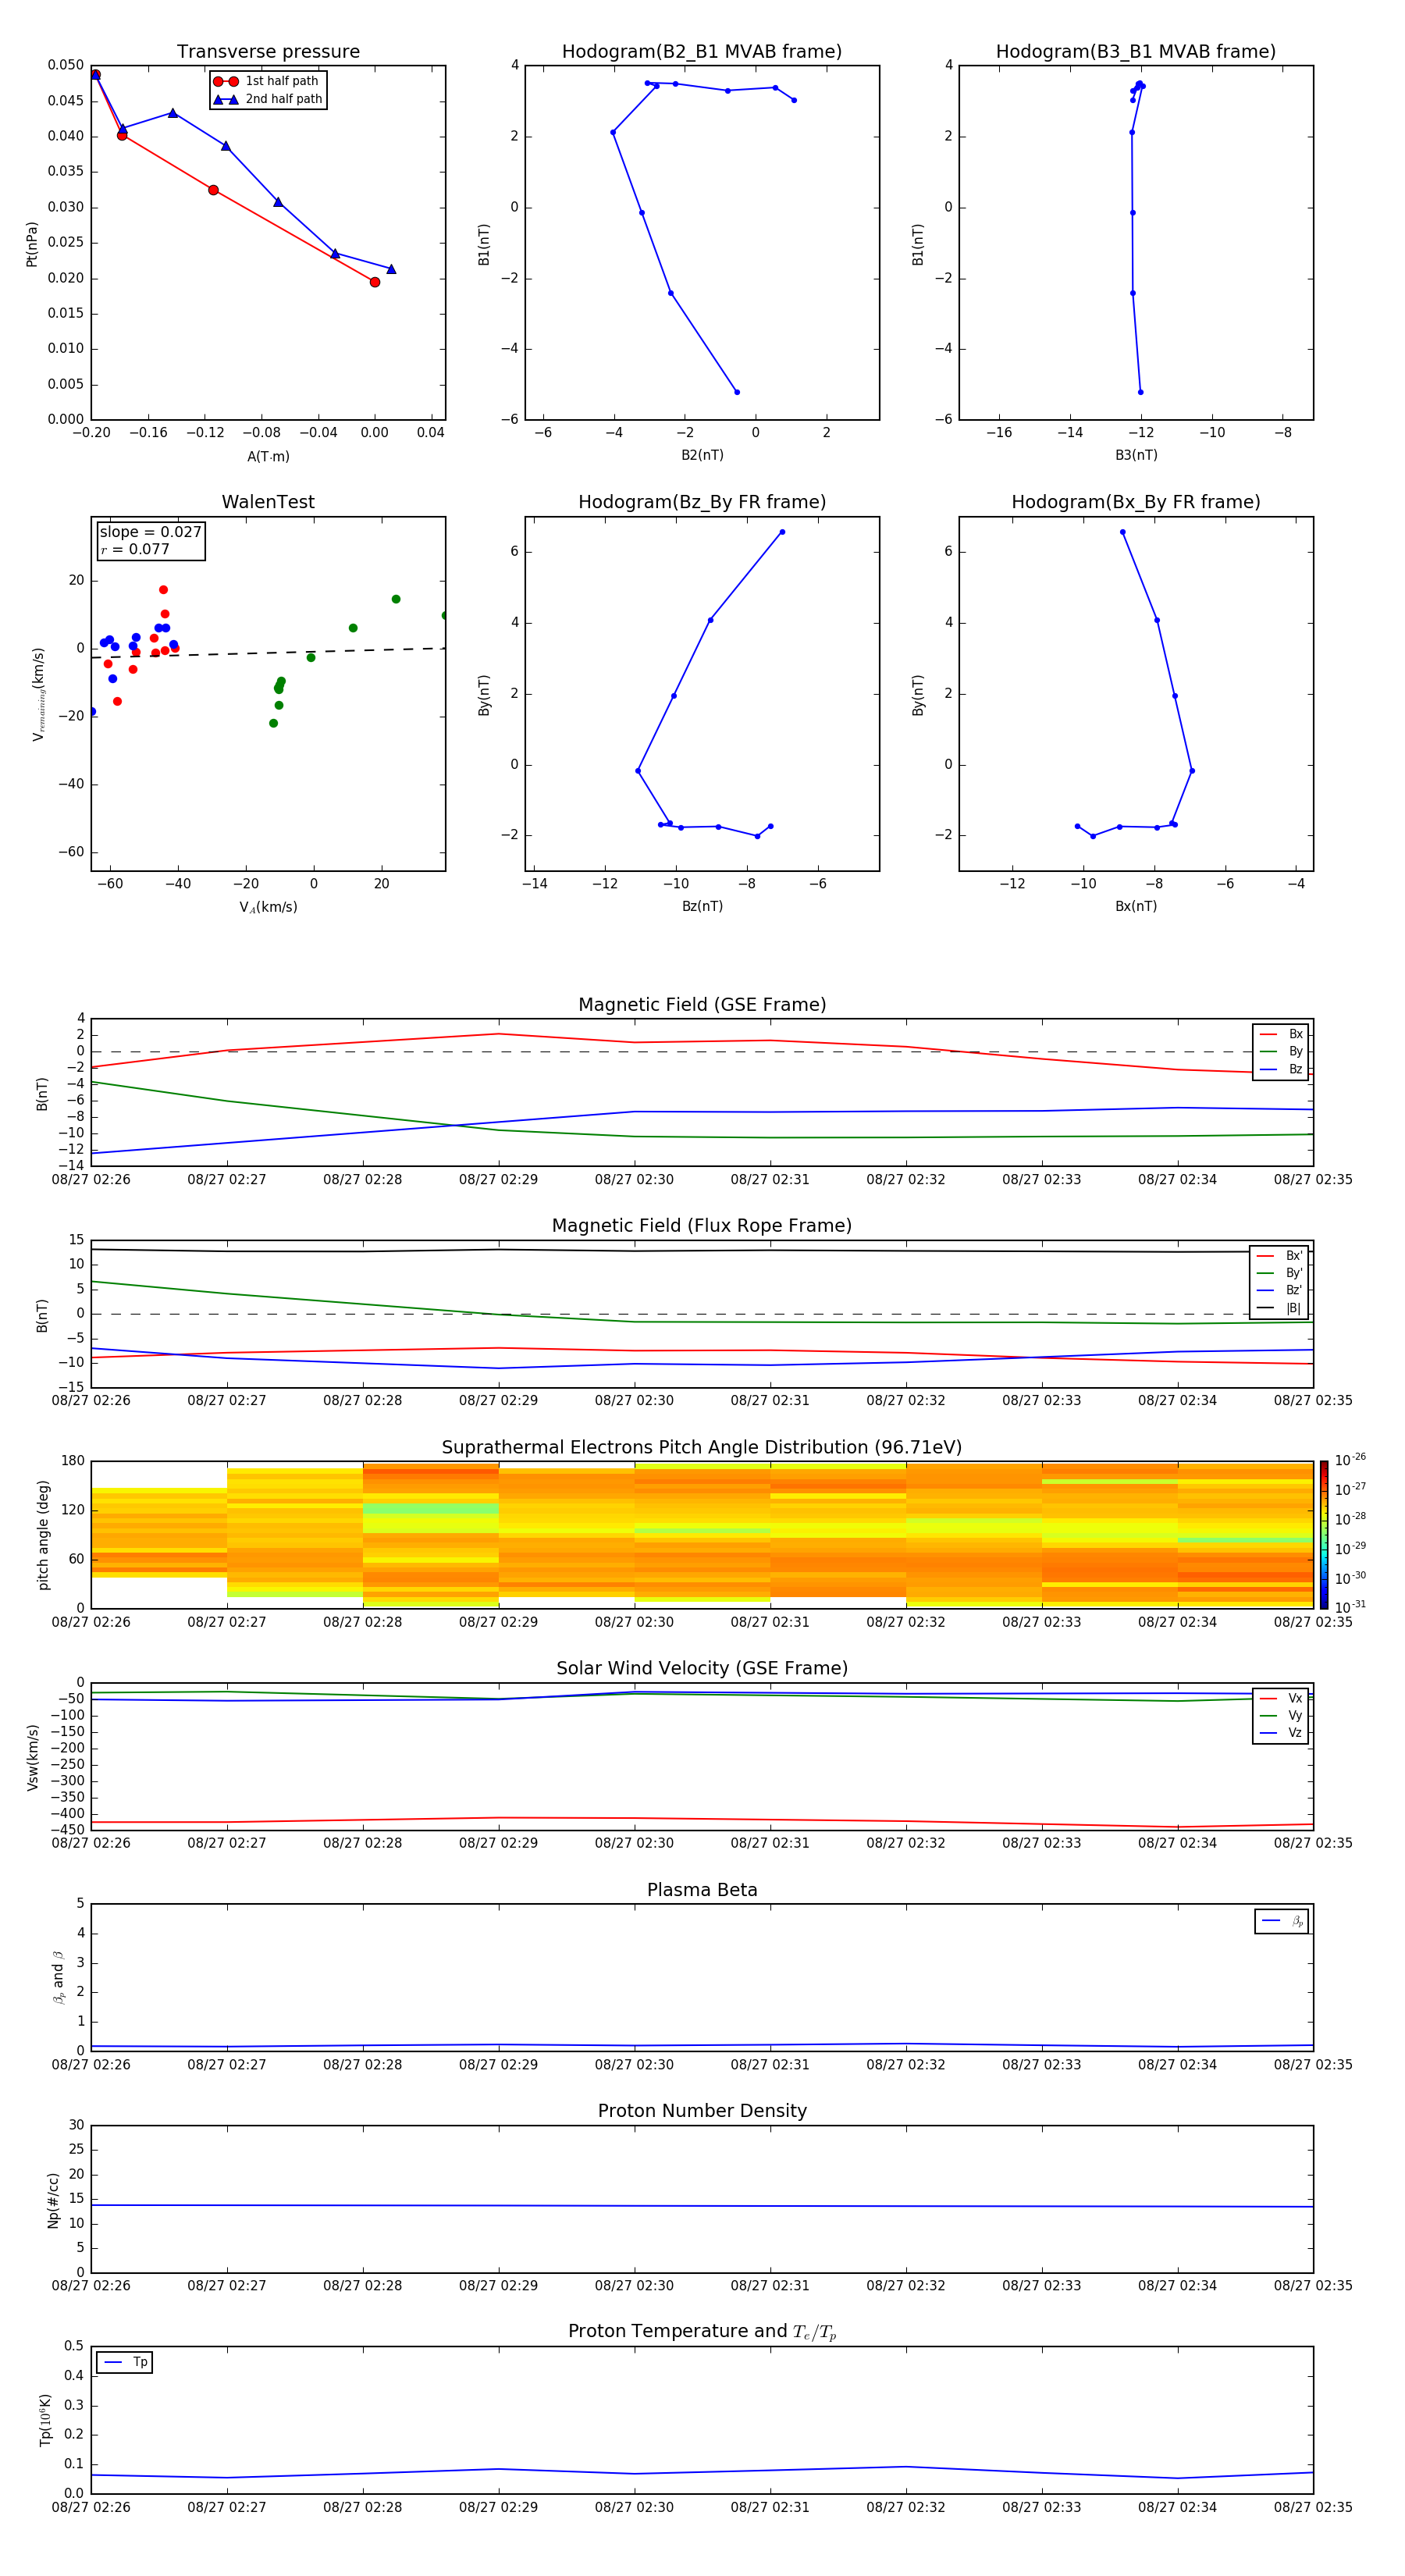Click the "Bx'" legend entry in Flux Rope plot
This screenshot has height=2576, width=1405.
click(x=1279, y=1256)
